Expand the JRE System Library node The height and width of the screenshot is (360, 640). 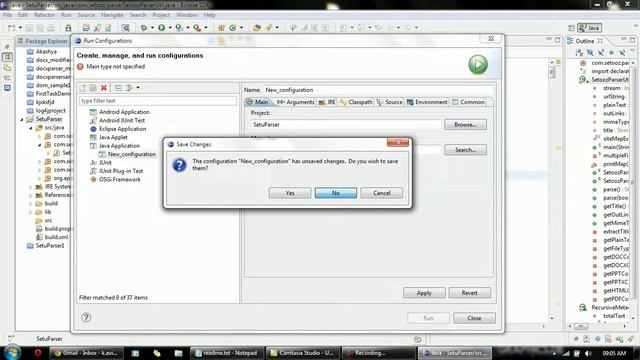tap(30, 187)
